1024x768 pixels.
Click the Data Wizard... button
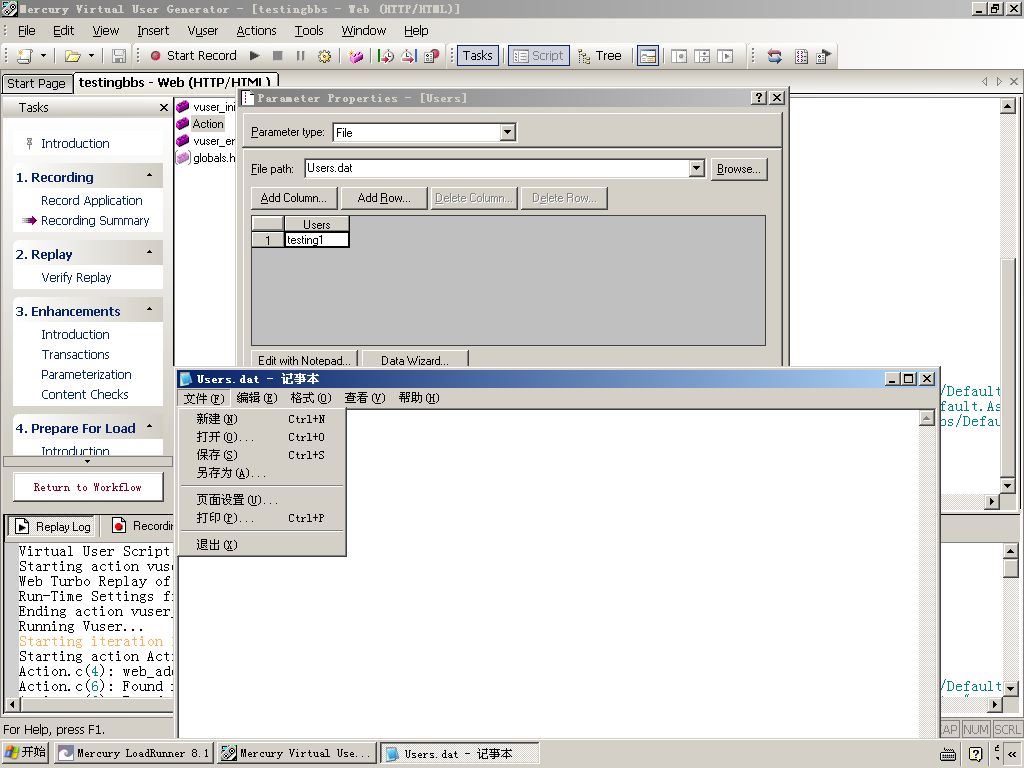(x=415, y=360)
